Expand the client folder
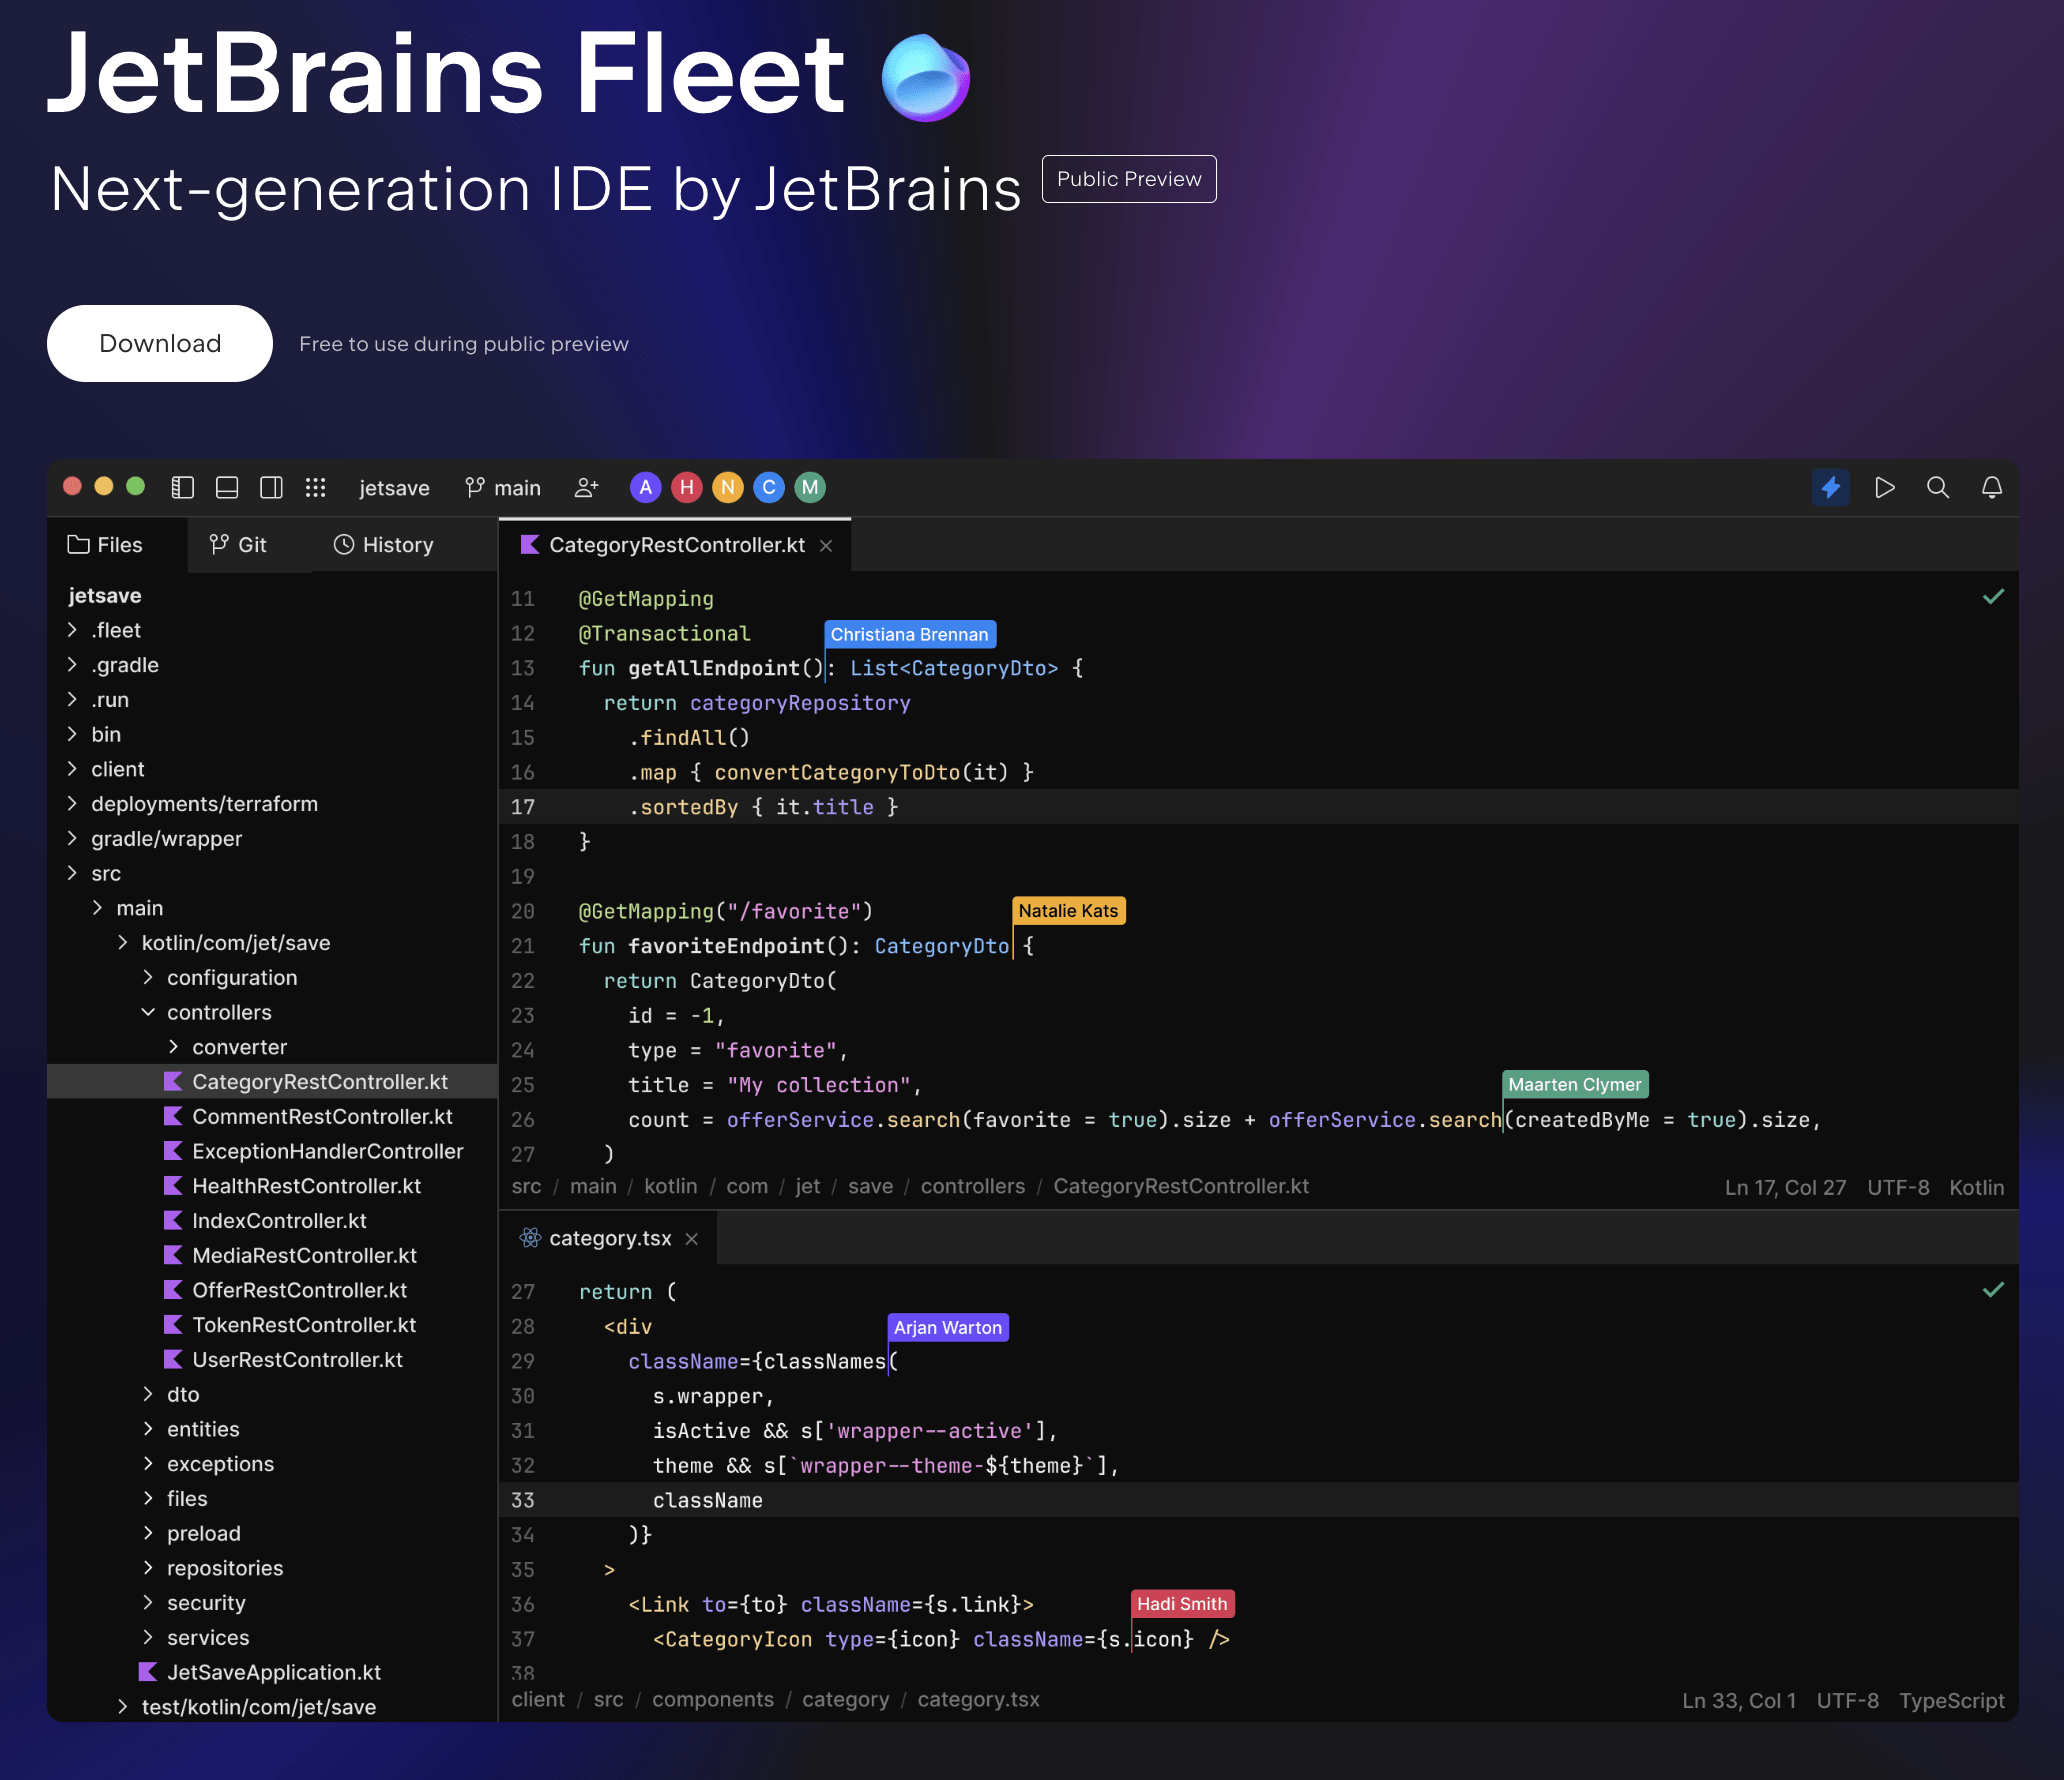 tap(72, 769)
